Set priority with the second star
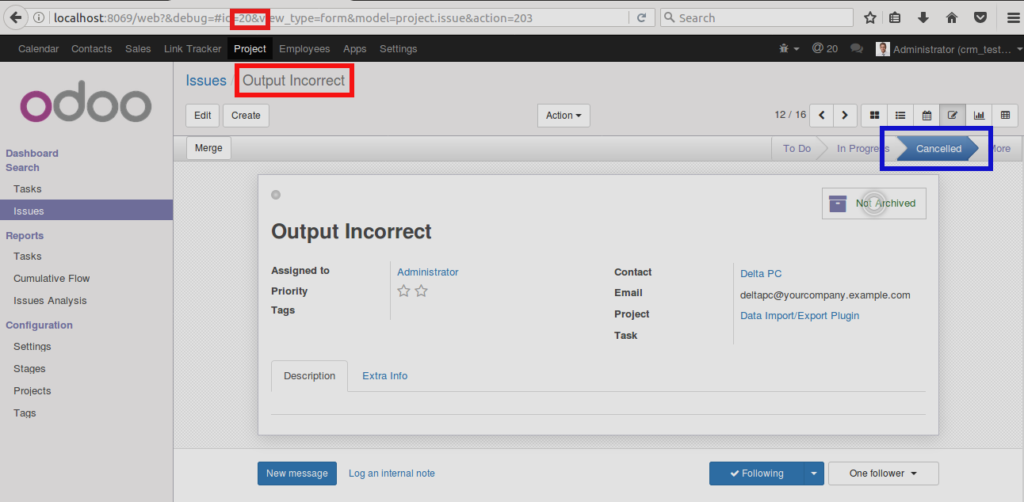Image resolution: width=1024 pixels, height=502 pixels. pos(421,291)
